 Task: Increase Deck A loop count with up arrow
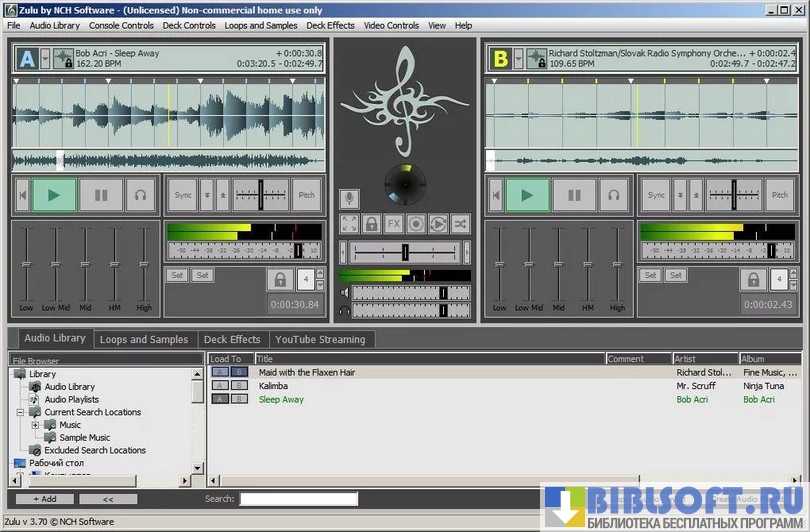pyautogui.click(x=318, y=274)
